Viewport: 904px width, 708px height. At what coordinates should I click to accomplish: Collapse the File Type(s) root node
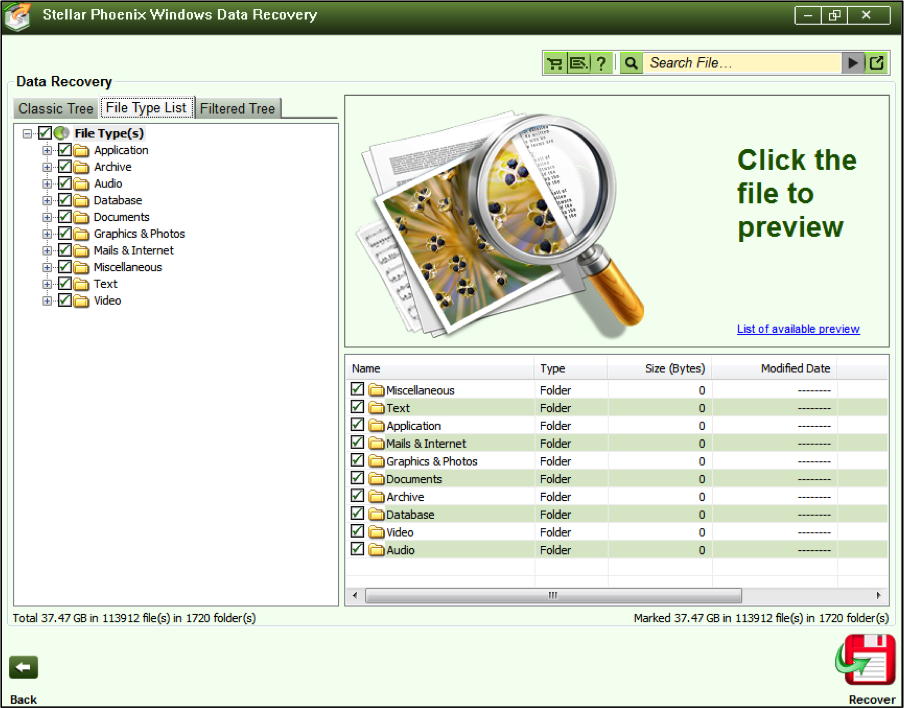27,134
